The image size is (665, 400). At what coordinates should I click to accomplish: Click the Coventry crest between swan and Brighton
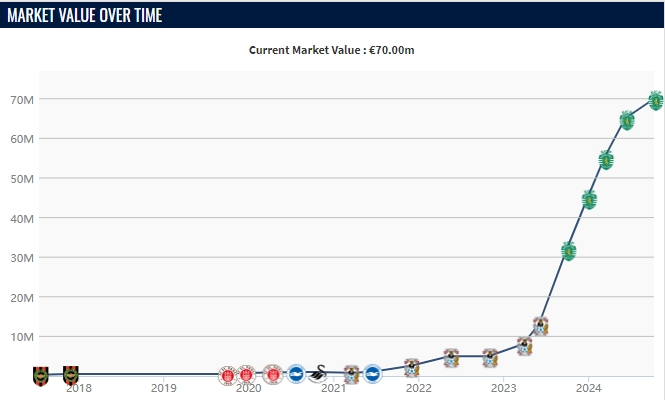pyautogui.click(x=351, y=375)
